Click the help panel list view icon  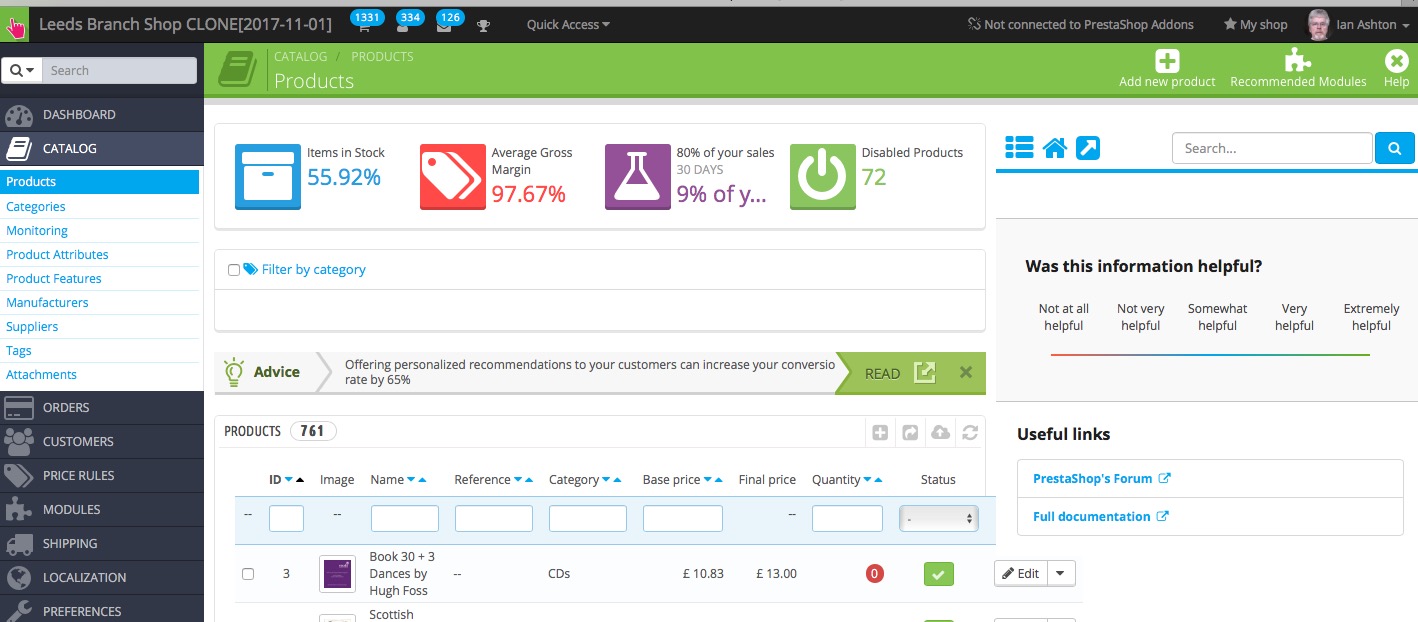(x=1019, y=148)
